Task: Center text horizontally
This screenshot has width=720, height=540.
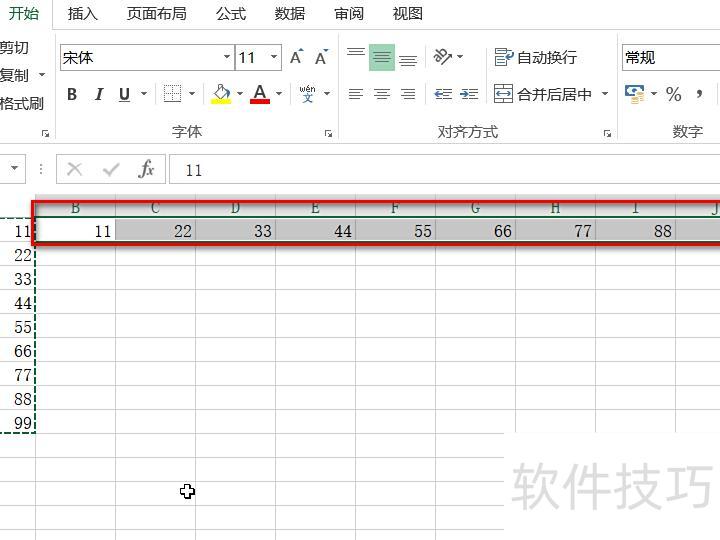Action: 382,94
